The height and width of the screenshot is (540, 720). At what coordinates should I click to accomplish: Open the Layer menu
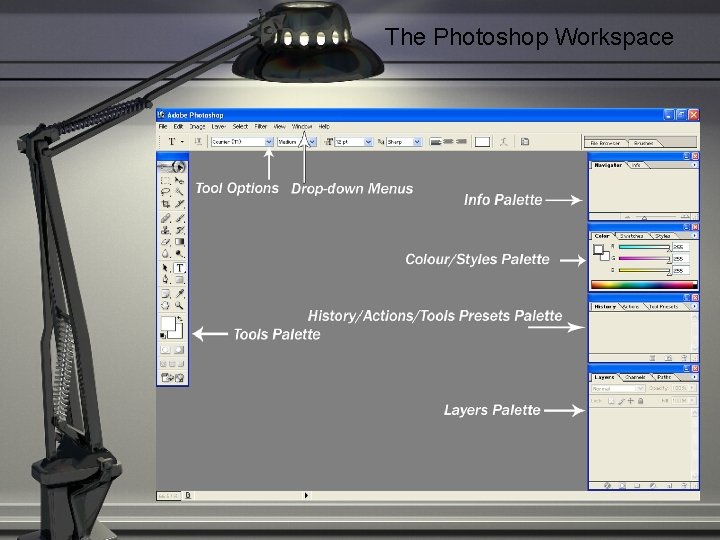(219, 126)
